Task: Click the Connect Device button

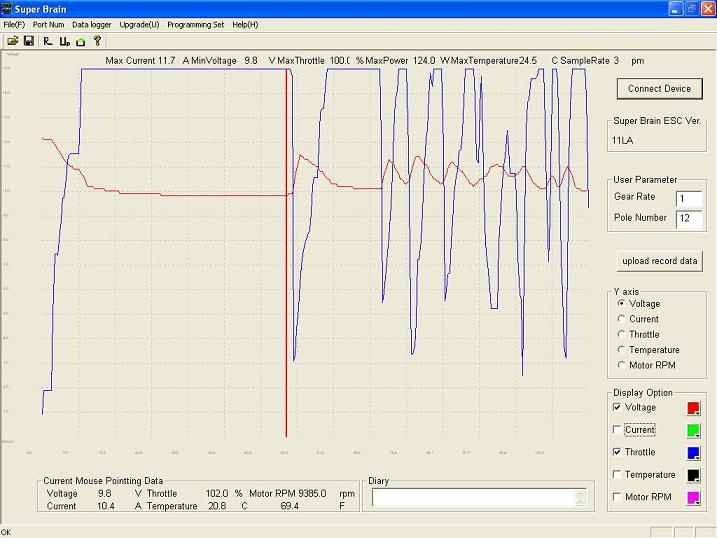Action: 659,89
